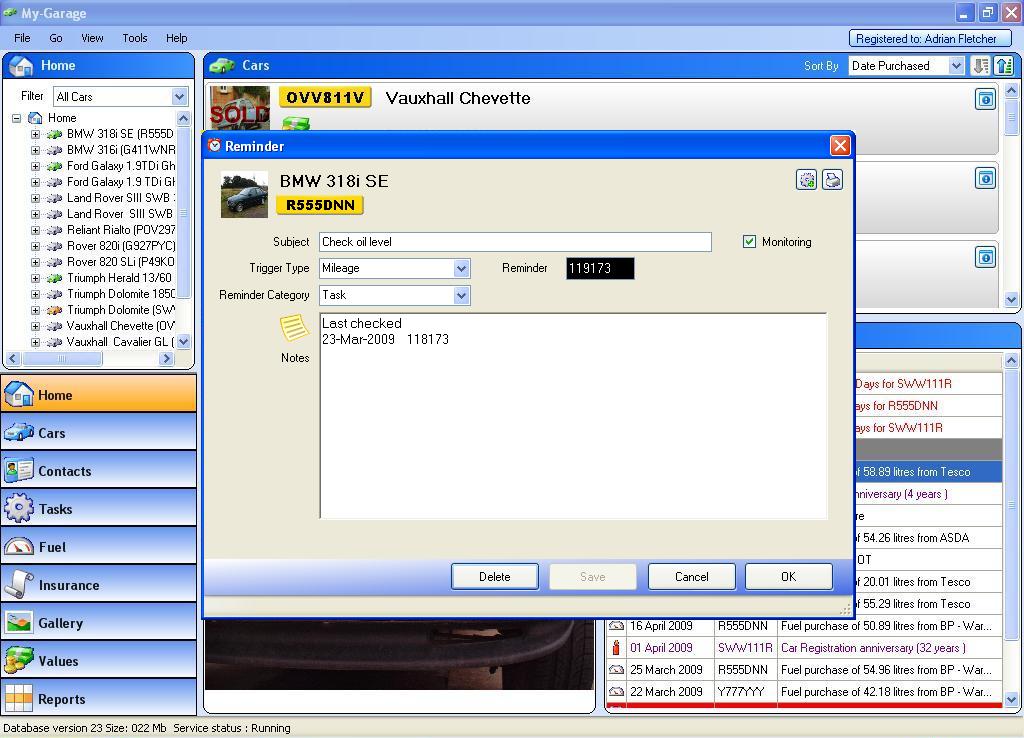Open info icon for Vauxhall Chevette card
Image resolution: width=1024 pixels, height=738 pixels.
[x=985, y=100]
